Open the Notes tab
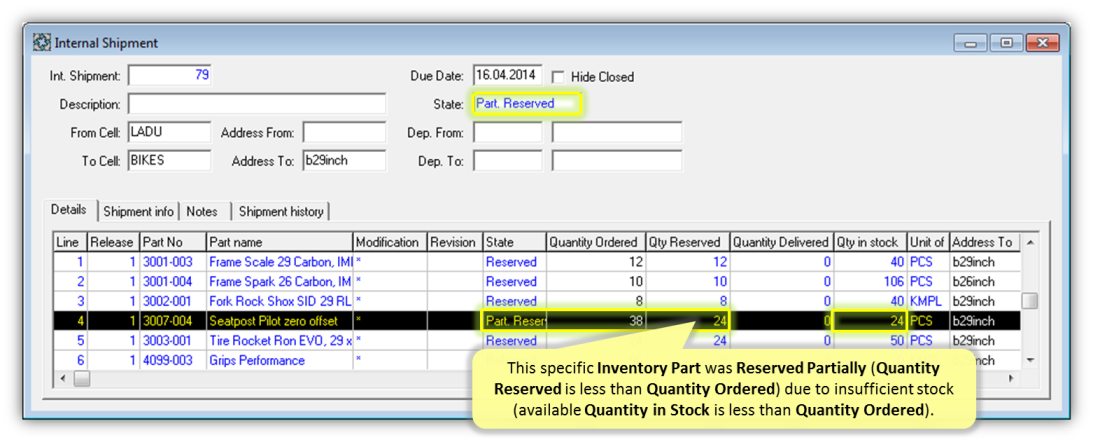The width and height of the screenshot is (1093, 442). pos(202,211)
